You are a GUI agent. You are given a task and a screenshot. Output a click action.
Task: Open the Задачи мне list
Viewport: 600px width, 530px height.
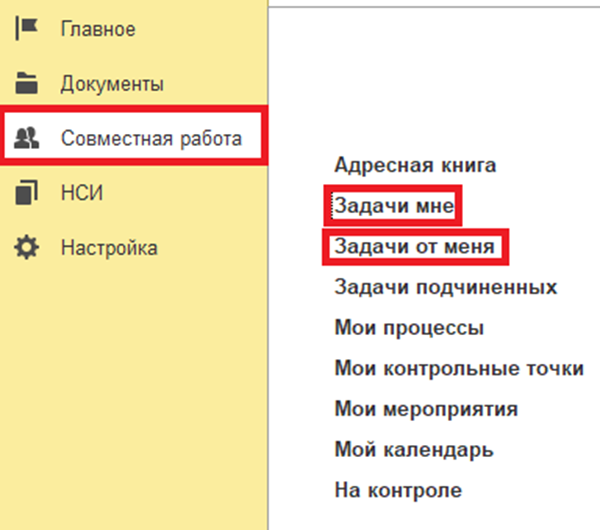coord(394,206)
